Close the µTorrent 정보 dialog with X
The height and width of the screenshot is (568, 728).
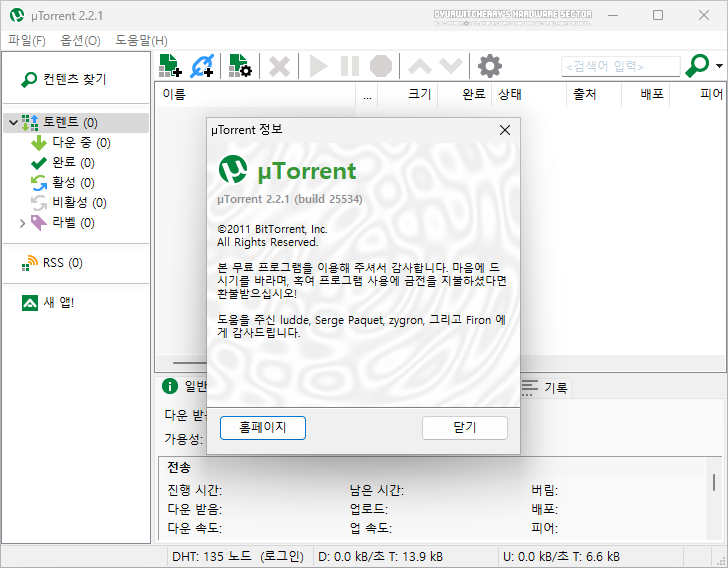coord(505,130)
